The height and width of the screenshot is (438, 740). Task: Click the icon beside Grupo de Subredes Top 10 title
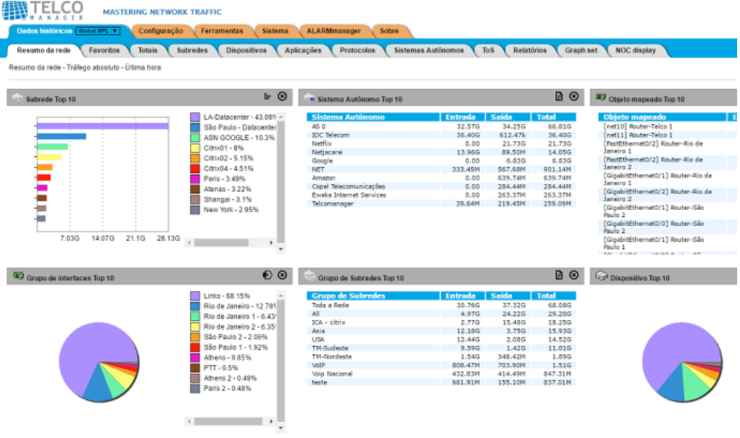pyautogui.click(x=310, y=276)
